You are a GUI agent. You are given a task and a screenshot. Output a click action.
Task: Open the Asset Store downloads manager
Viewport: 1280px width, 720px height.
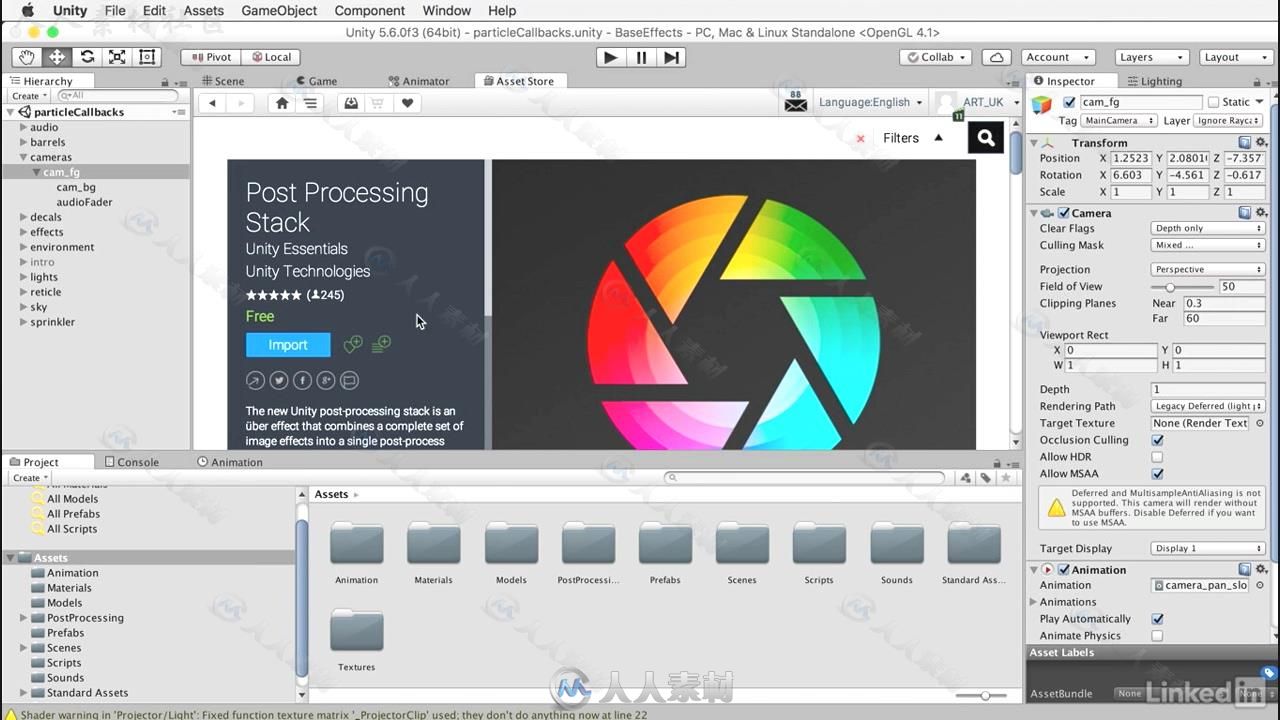coord(351,103)
